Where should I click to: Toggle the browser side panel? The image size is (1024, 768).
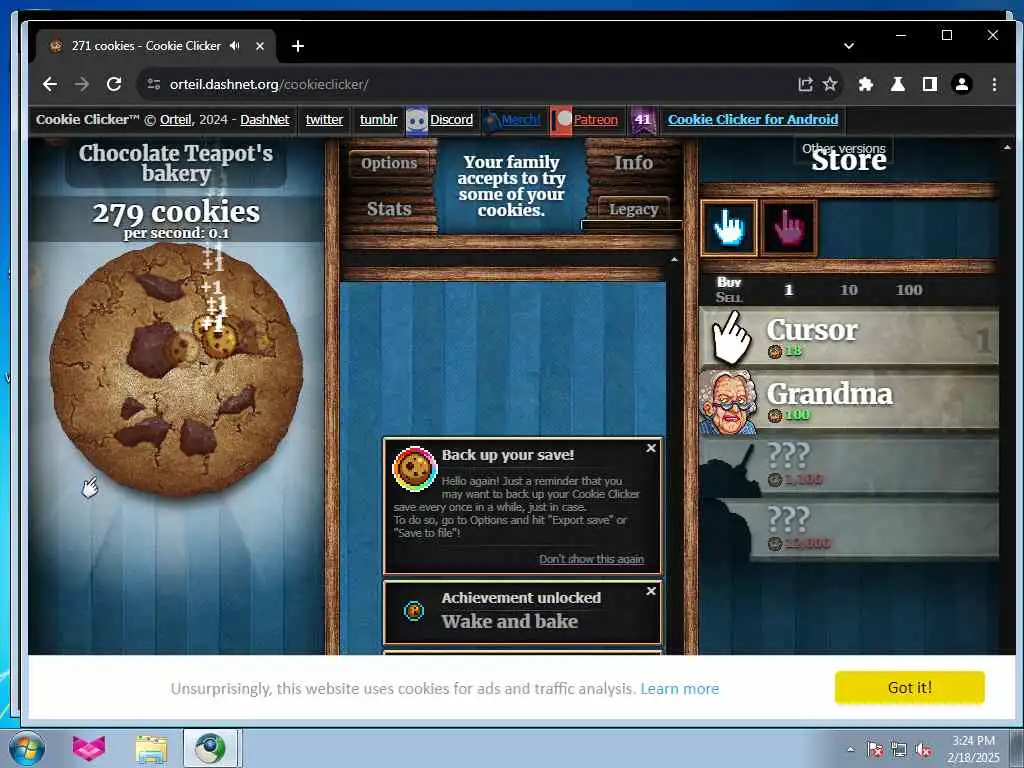pyautogui.click(x=930, y=84)
